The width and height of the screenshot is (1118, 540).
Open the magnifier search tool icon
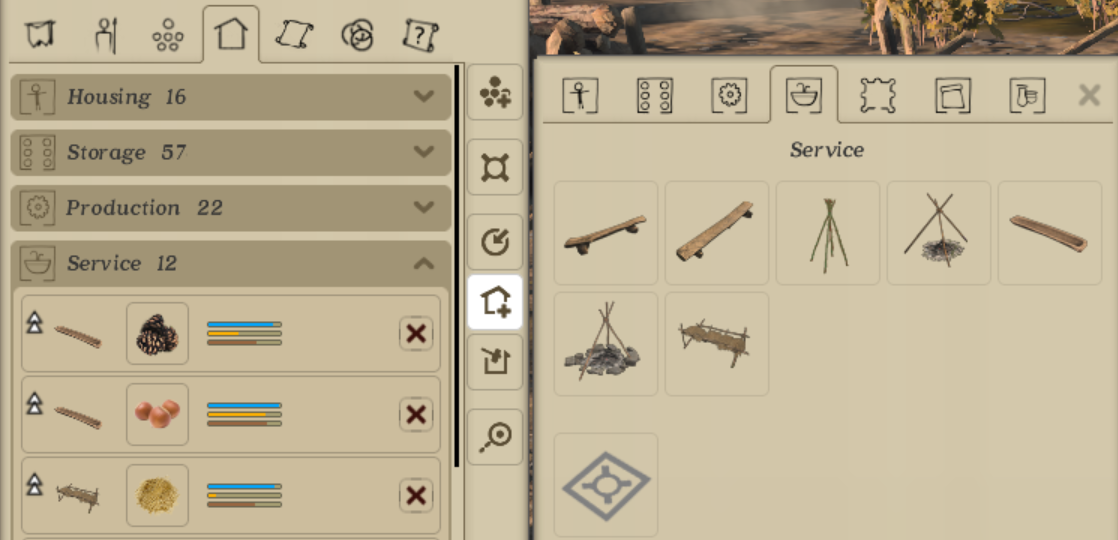(x=495, y=437)
